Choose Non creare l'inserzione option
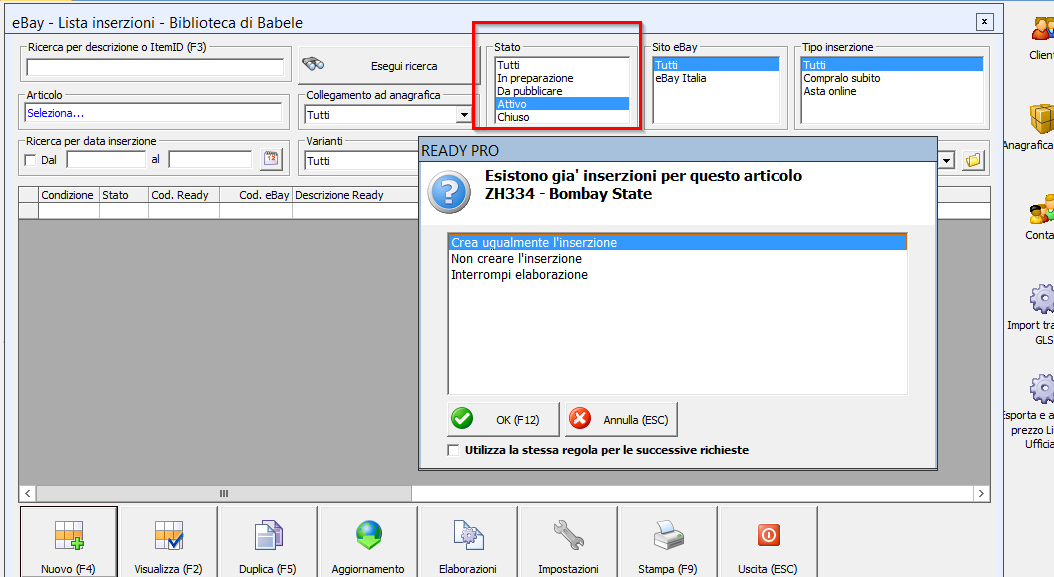This screenshot has height=577, width=1054. tap(678, 258)
